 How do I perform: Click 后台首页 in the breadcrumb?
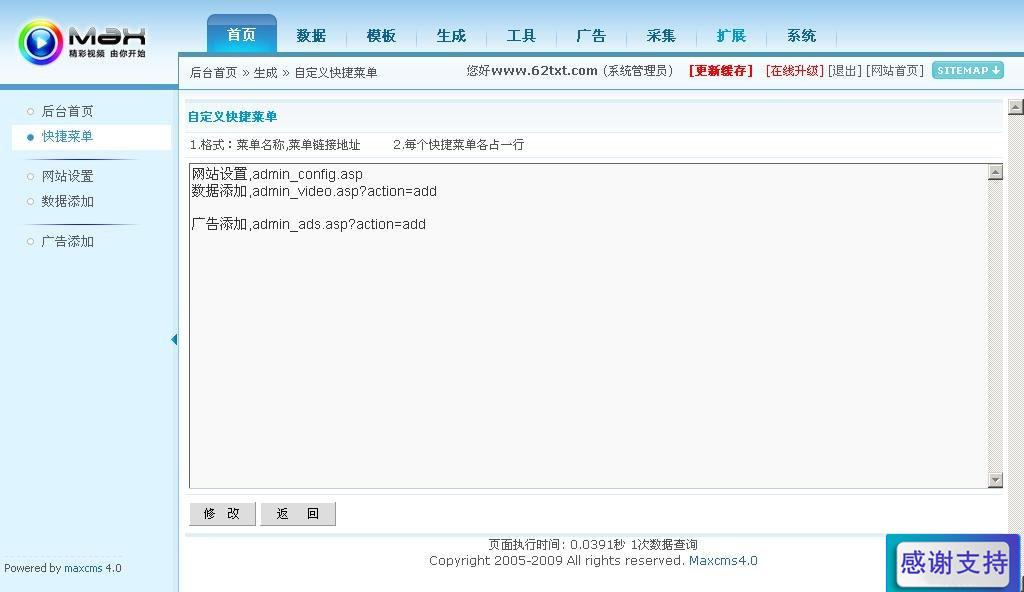[214, 73]
